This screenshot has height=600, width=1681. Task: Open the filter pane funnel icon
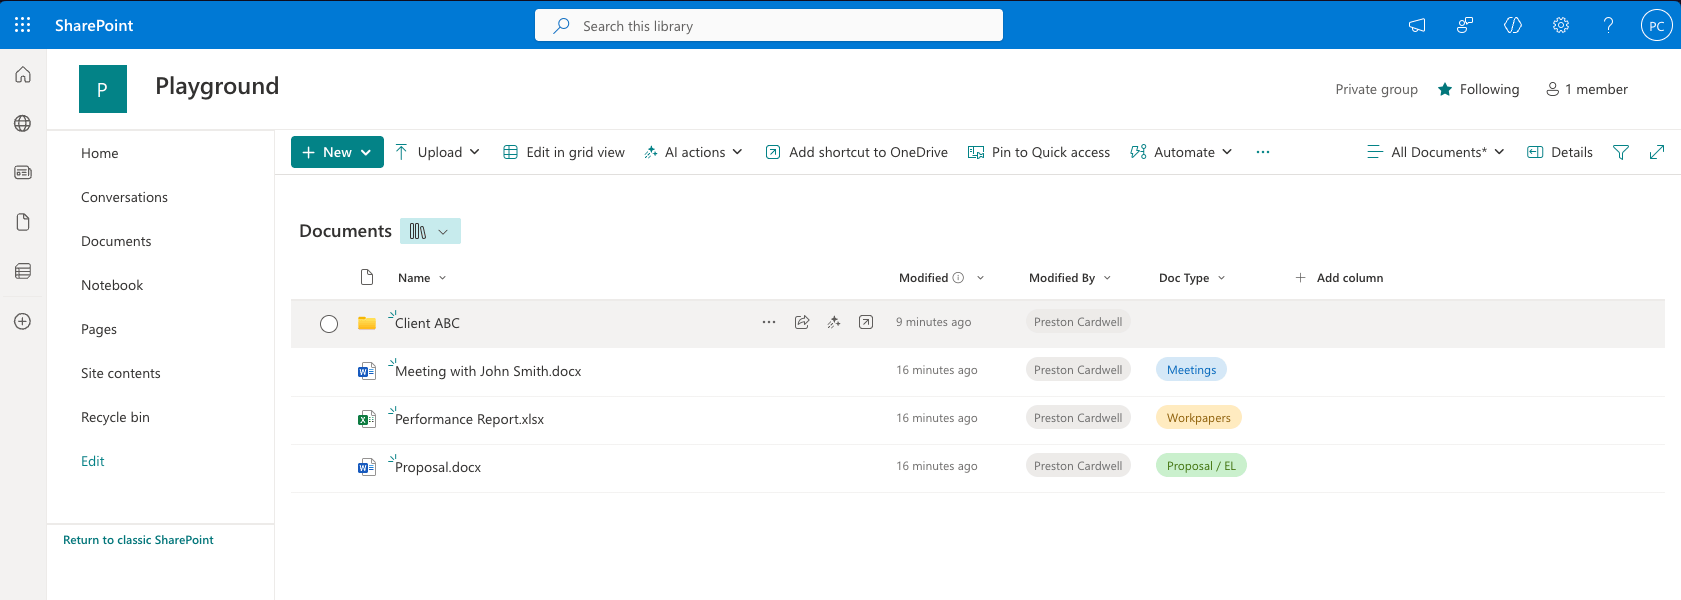tap(1621, 152)
